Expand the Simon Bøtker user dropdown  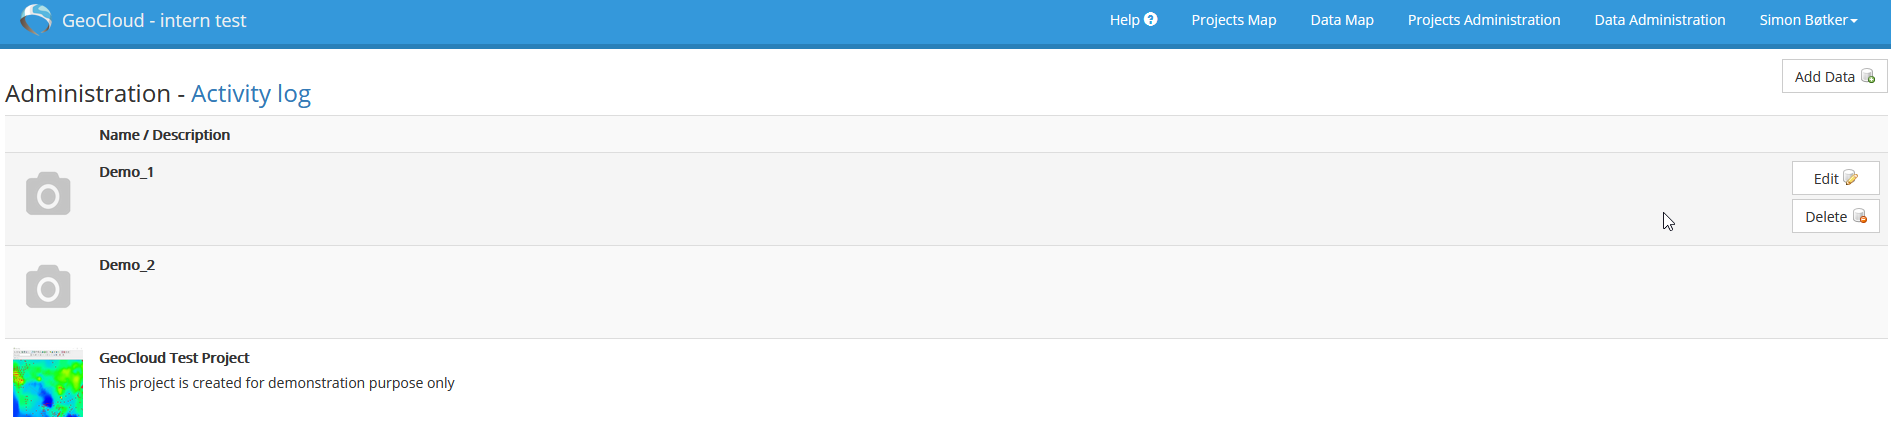coord(1808,20)
